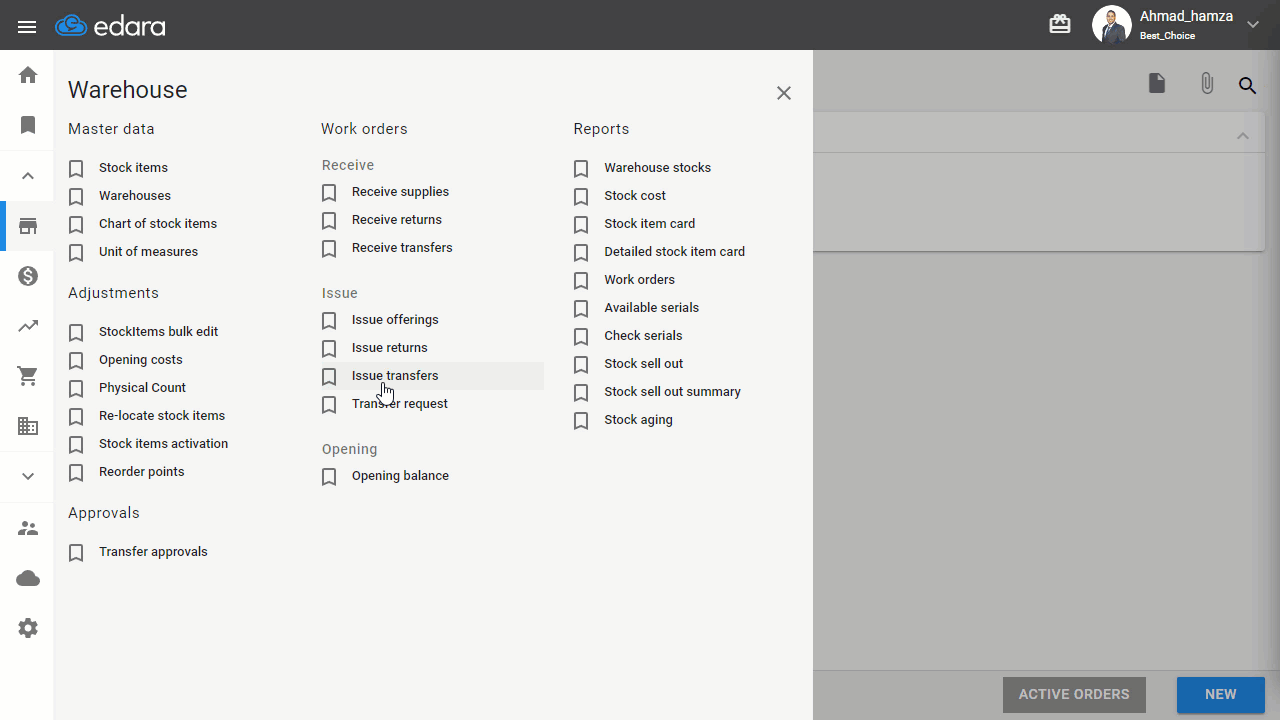This screenshot has height=720, width=1280.
Task: Close the Warehouse menu panel
Action: pyautogui.click(x=784, y=93)
